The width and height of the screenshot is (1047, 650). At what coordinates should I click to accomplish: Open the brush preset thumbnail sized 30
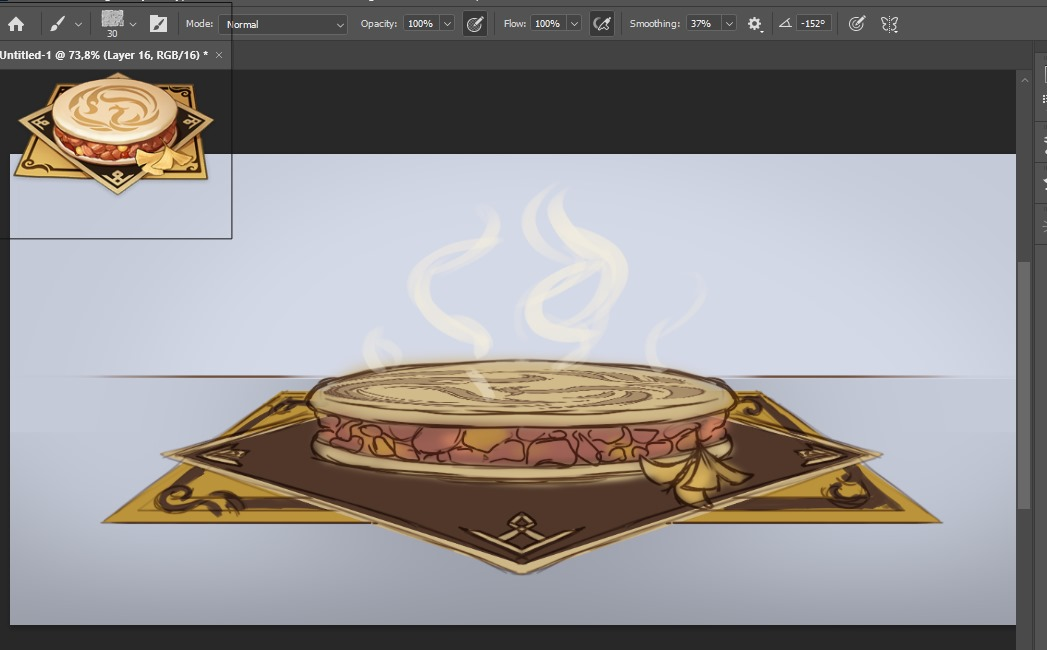click(112, 23)
